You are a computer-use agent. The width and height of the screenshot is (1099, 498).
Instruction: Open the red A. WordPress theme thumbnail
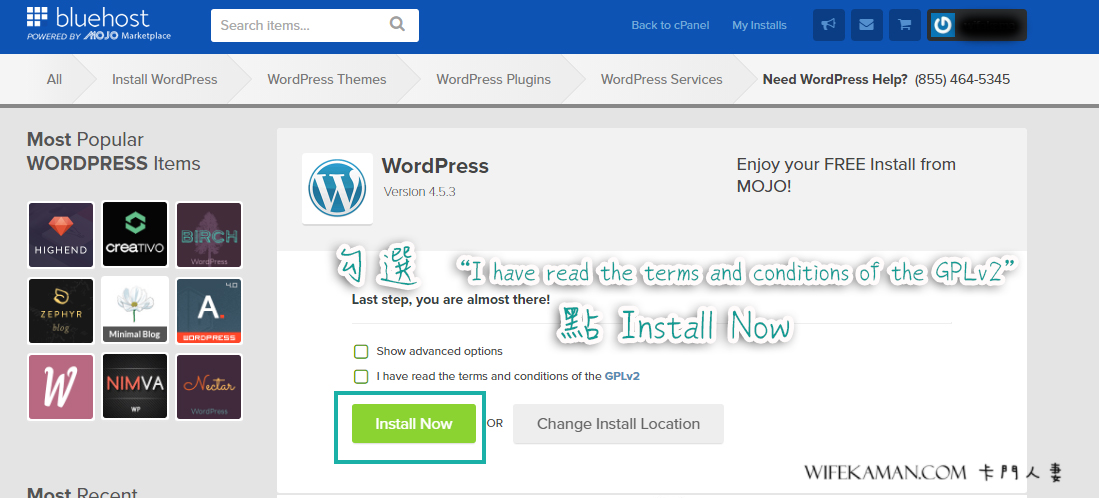pos(209,310)
